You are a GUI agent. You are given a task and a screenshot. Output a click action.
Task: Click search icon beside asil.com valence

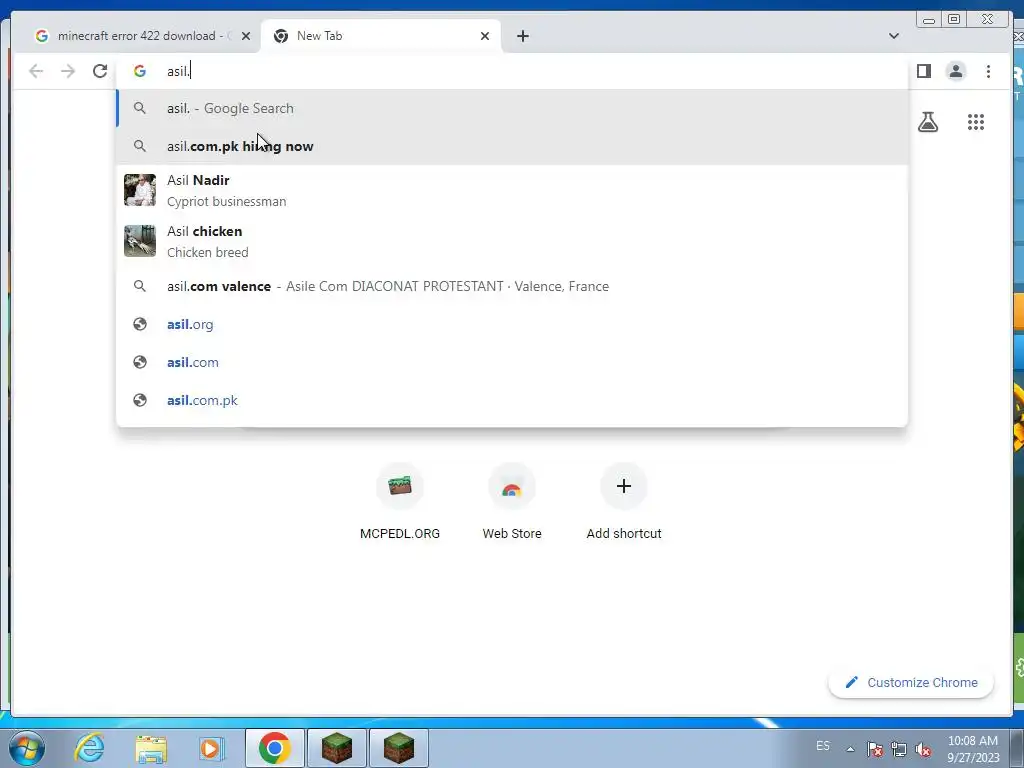(x=140, y=286)
